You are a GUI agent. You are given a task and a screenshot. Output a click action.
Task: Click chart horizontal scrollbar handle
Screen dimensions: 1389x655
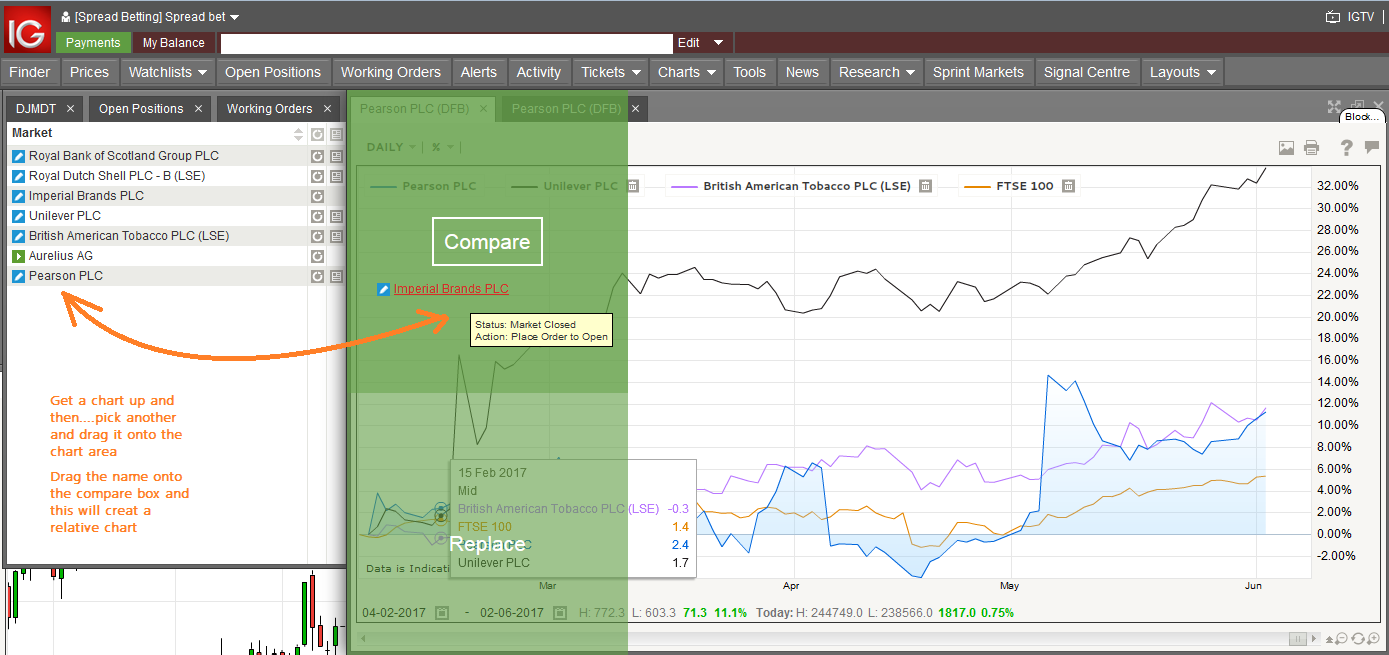(1297, 638)
